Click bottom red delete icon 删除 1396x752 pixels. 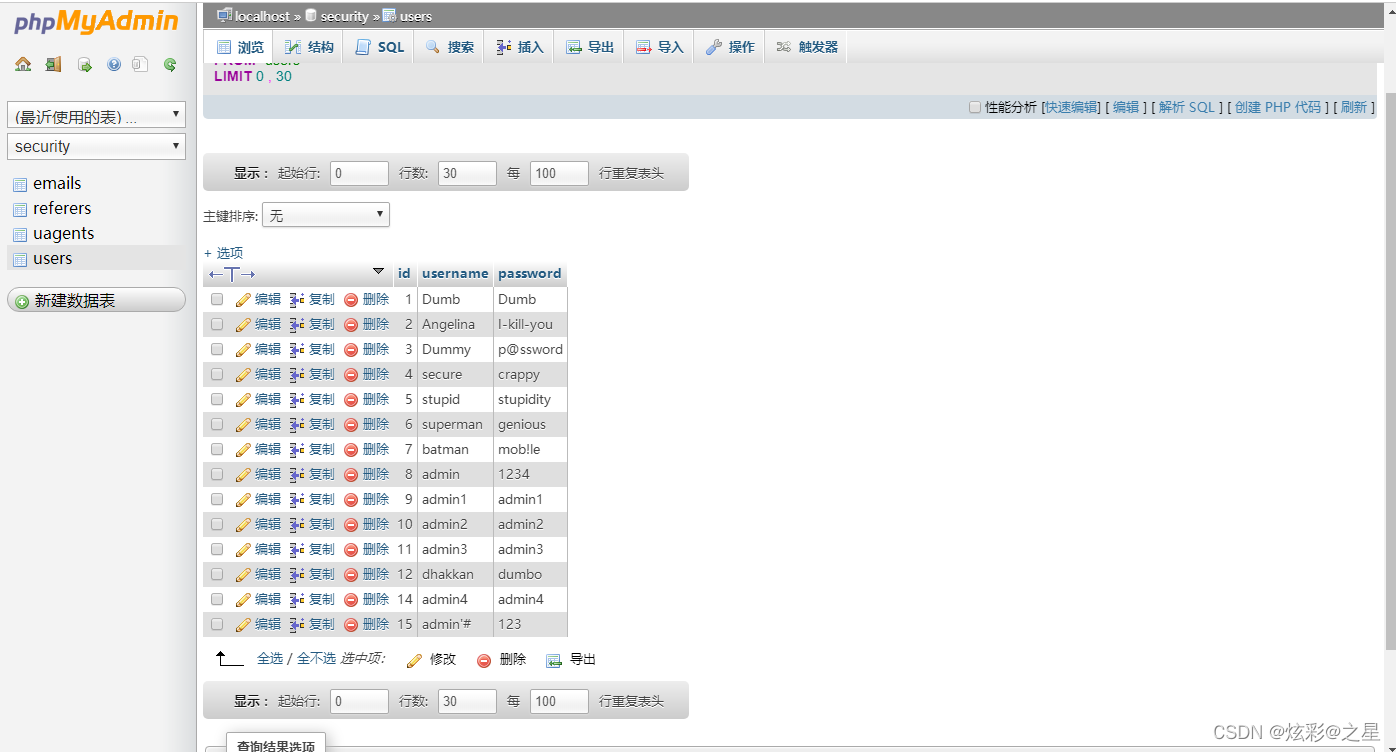tap(484, 660)
